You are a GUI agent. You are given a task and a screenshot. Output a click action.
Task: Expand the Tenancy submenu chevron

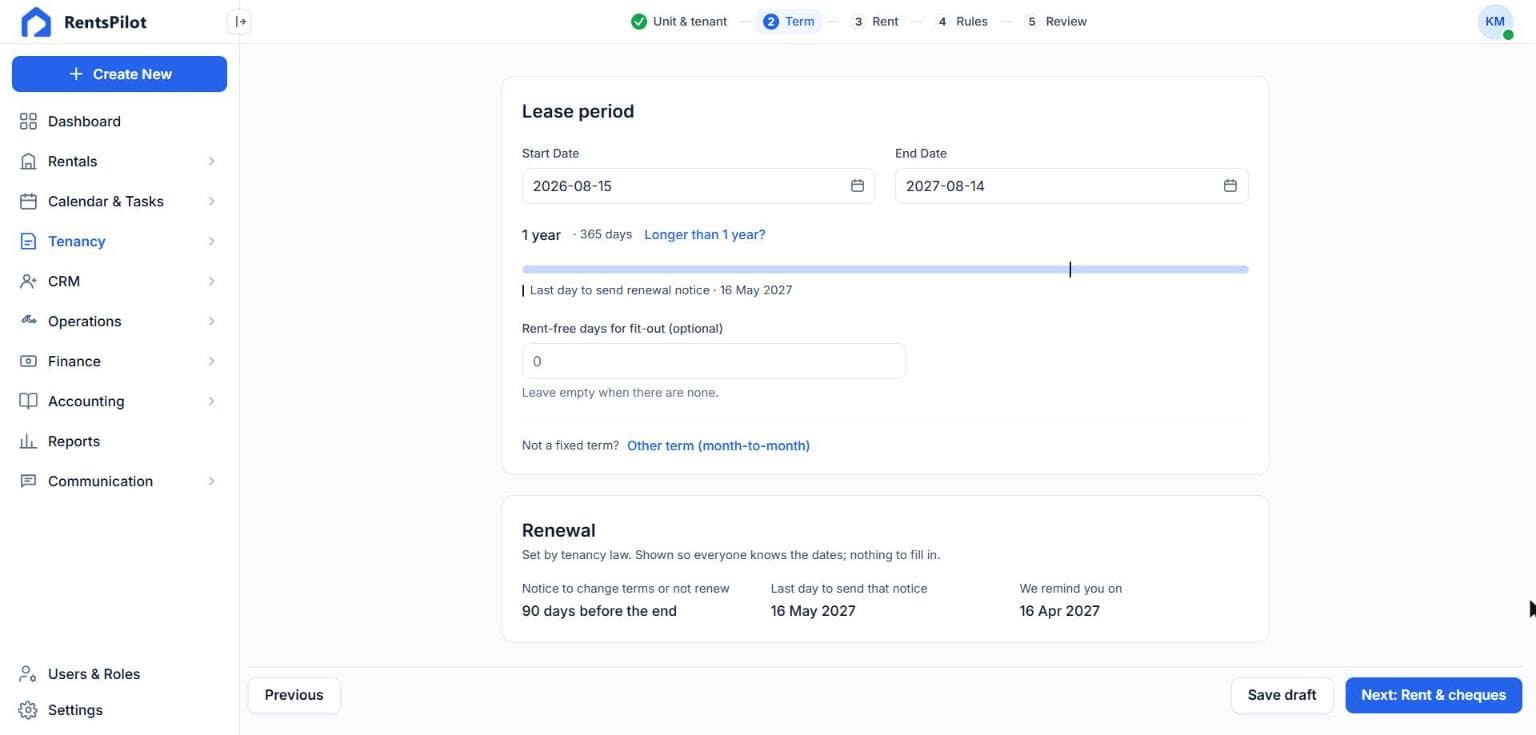pos(211,241)
